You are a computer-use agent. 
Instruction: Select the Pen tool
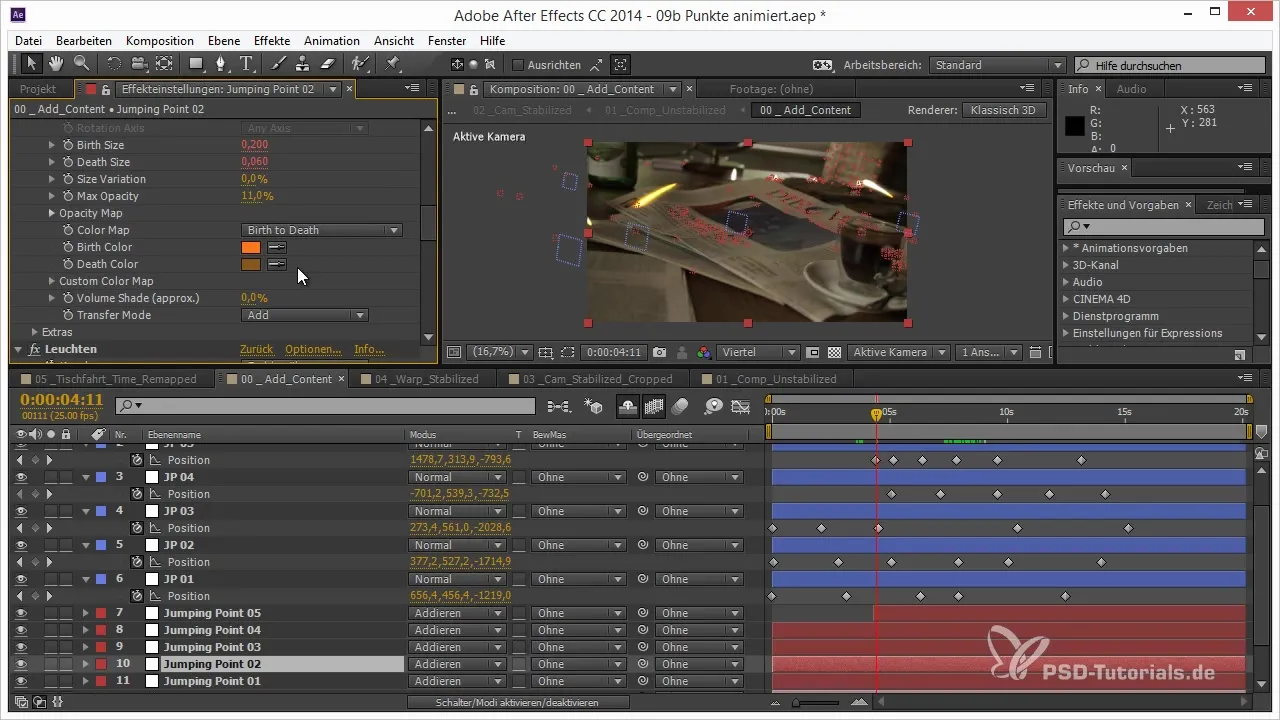tap(221, 64)
